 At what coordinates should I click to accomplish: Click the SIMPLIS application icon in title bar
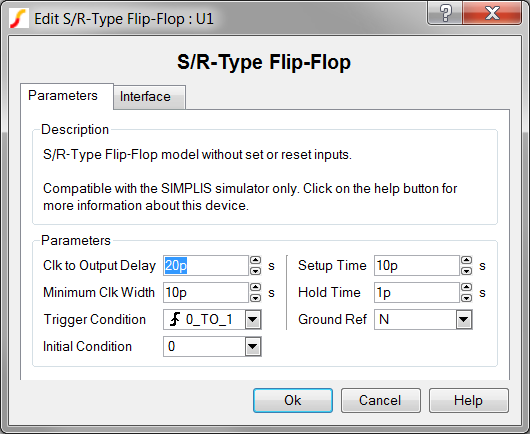[19, 19]
